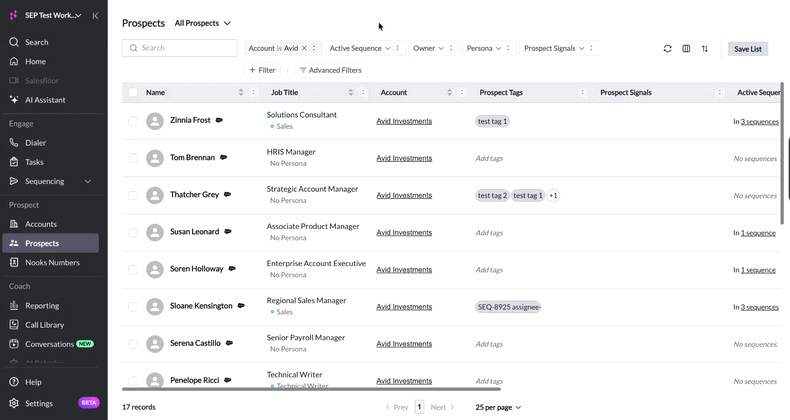Show the +1 extra tags for Thatcher Grey
790x420 pixels.
point(553,195)
